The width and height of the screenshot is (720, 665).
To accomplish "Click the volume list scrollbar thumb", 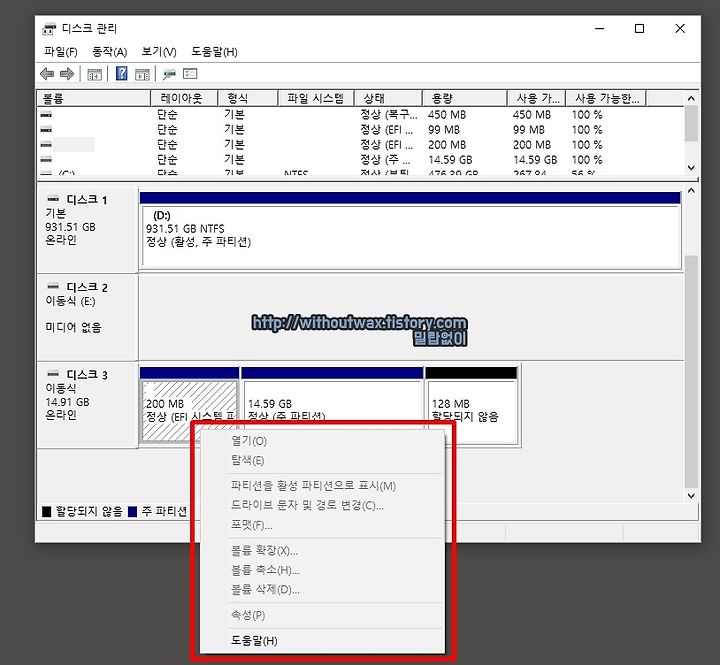I will tap(691, 124).
